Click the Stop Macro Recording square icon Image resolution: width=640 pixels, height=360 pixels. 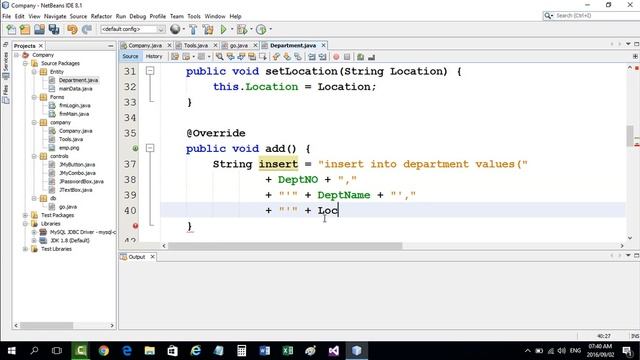pos(347,57)
